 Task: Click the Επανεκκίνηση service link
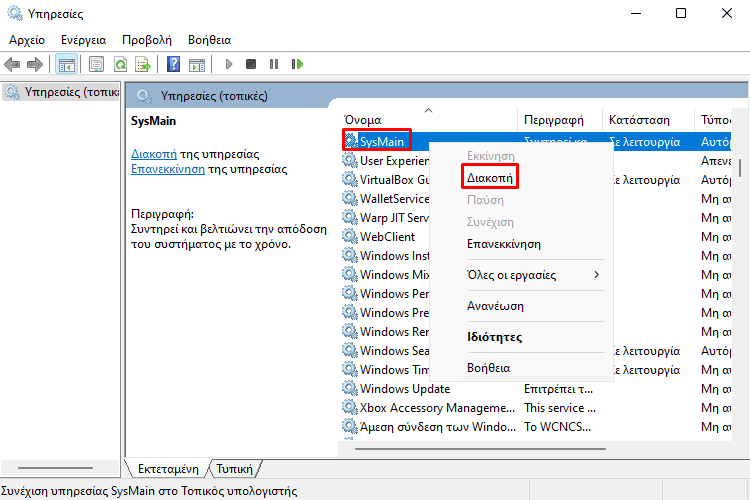pyautogui.click(x=168, y=169)
